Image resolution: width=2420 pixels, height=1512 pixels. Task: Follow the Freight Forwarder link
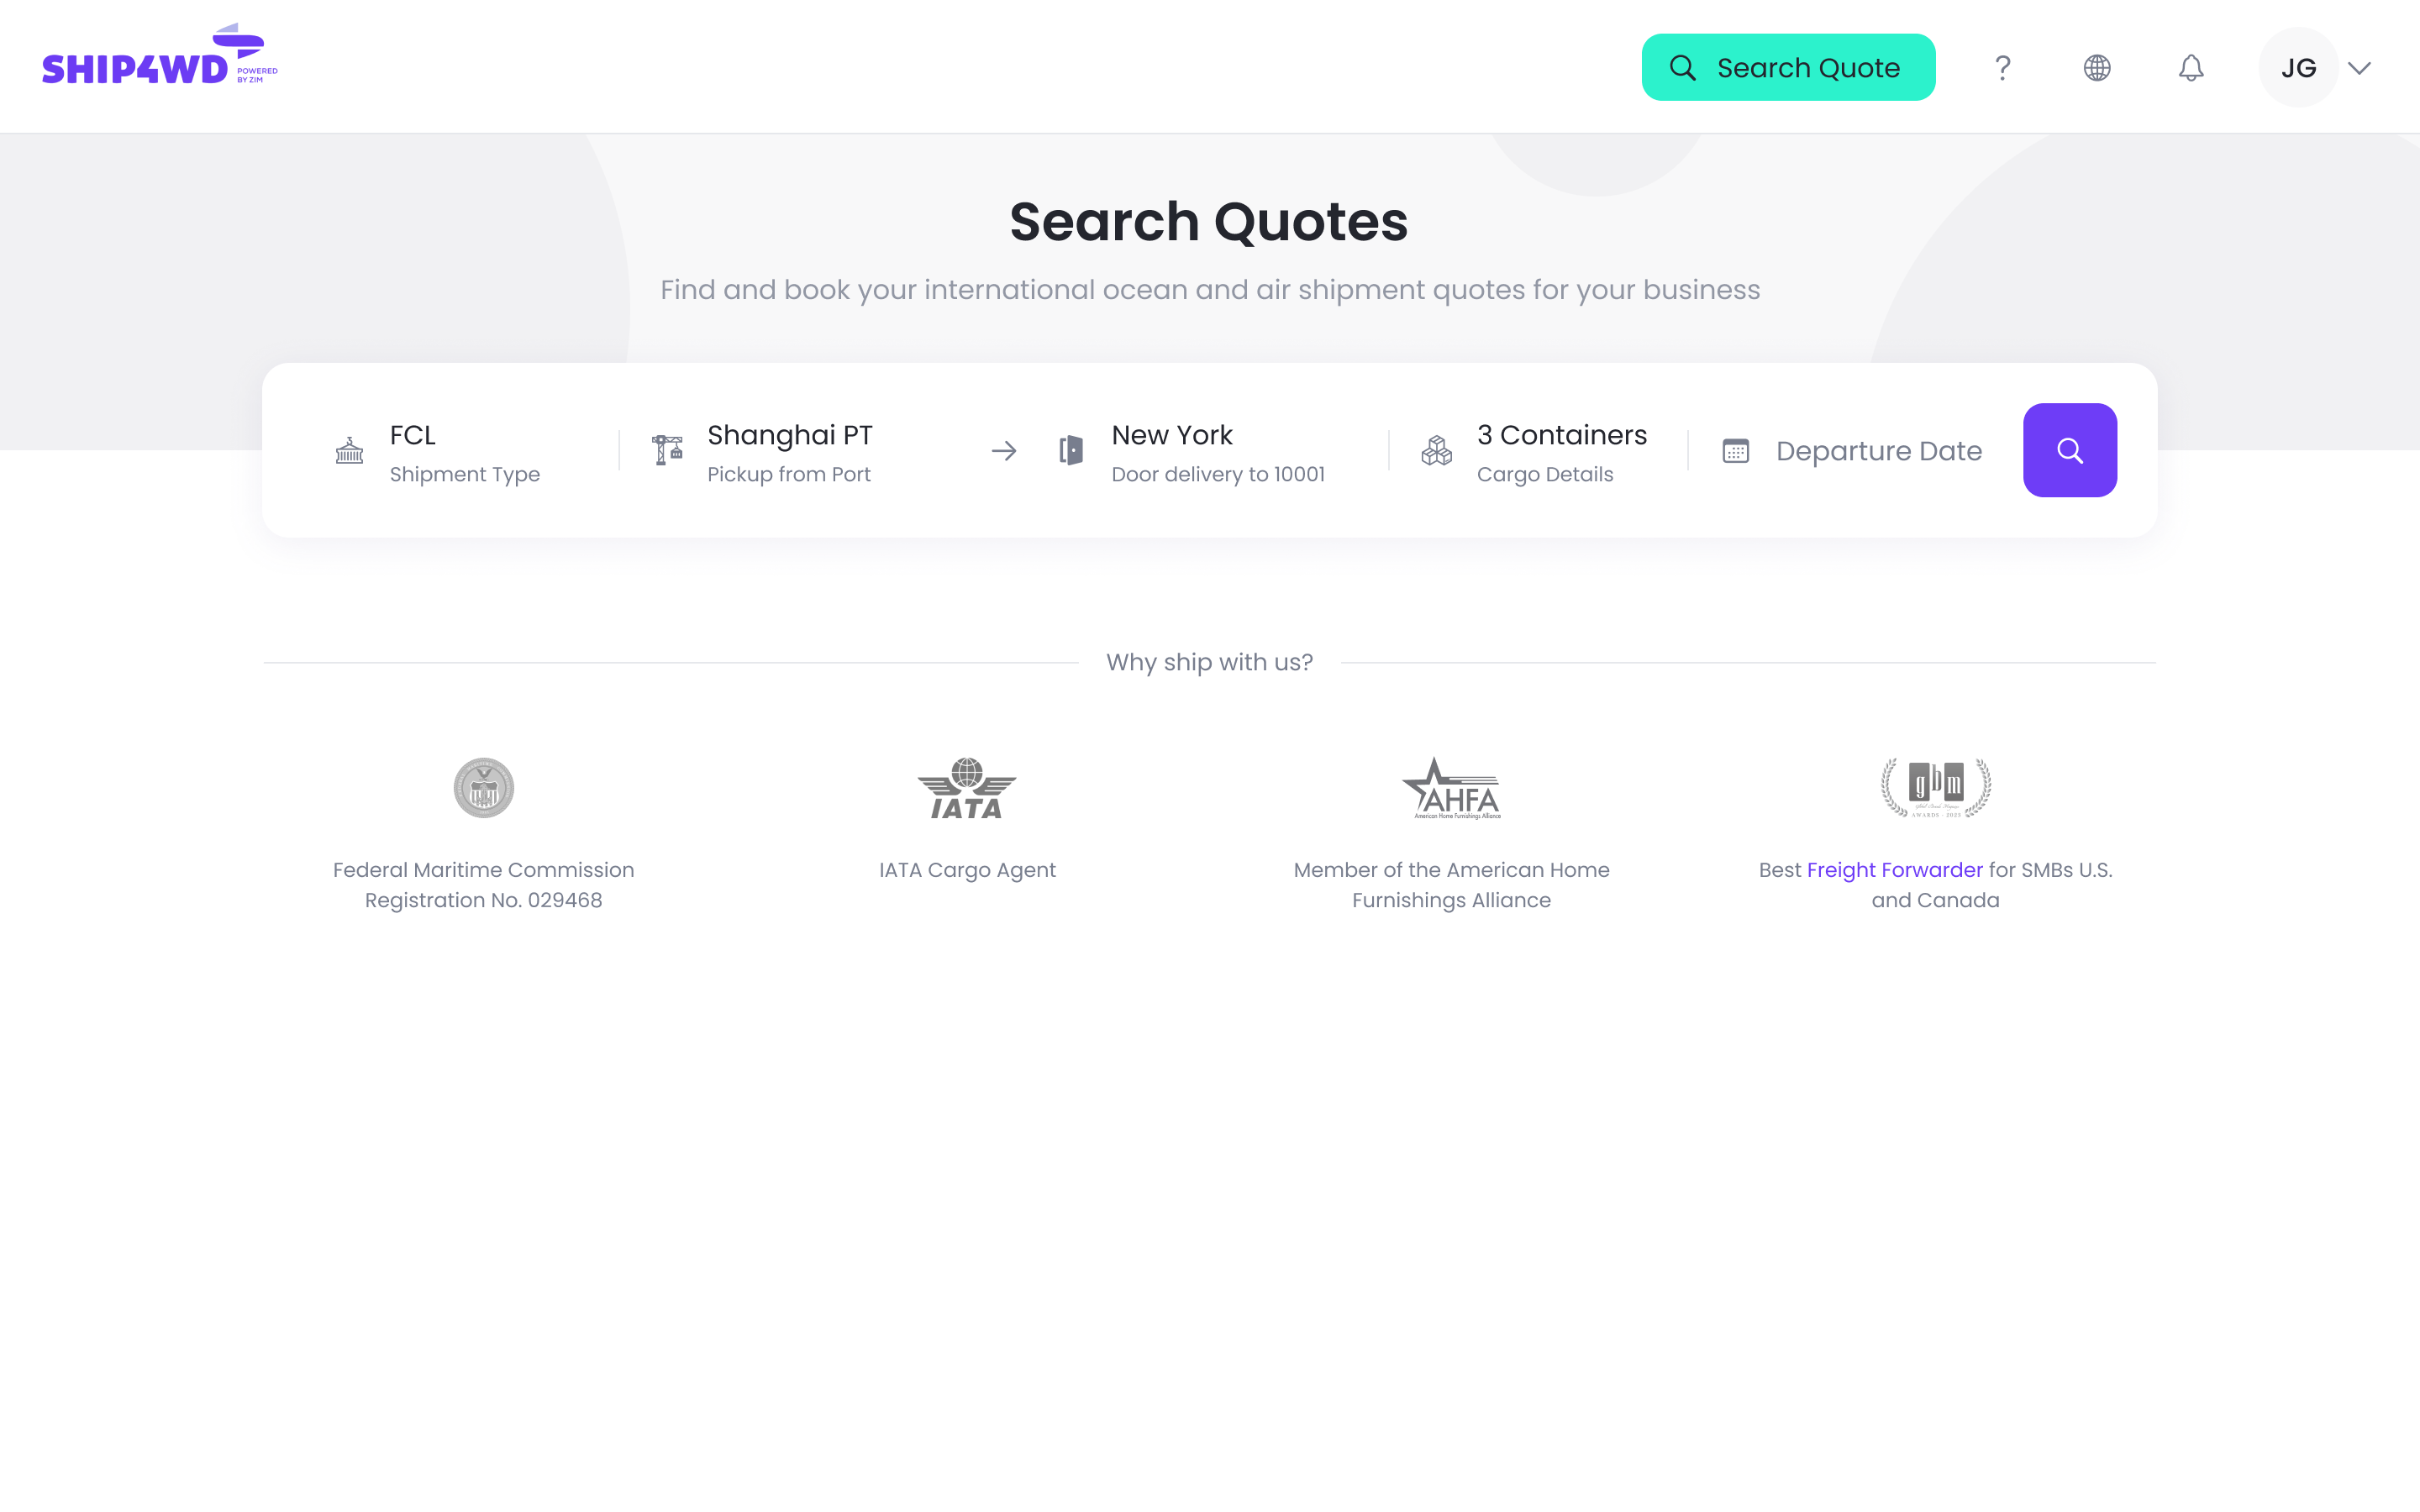[x=1894, y=870]
